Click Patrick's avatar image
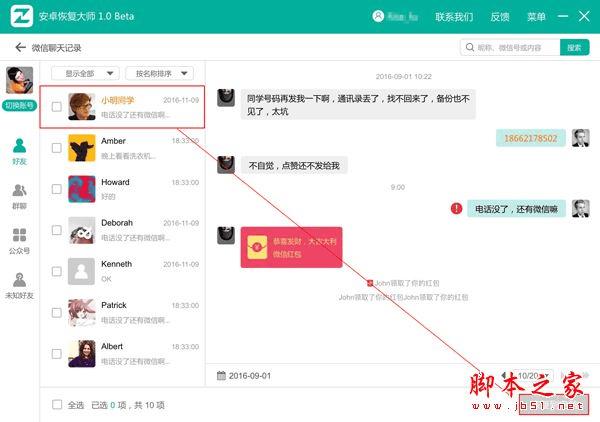This screenshot has width=600, height=422. point(82,313)
